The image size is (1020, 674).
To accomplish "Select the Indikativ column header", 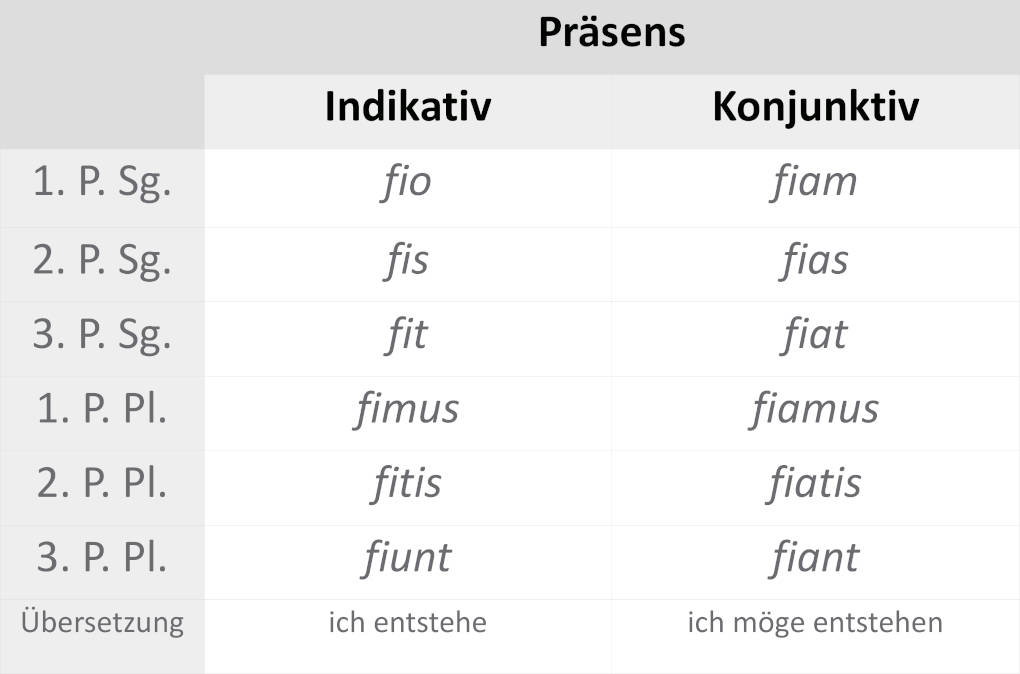I will click(407, 107).
